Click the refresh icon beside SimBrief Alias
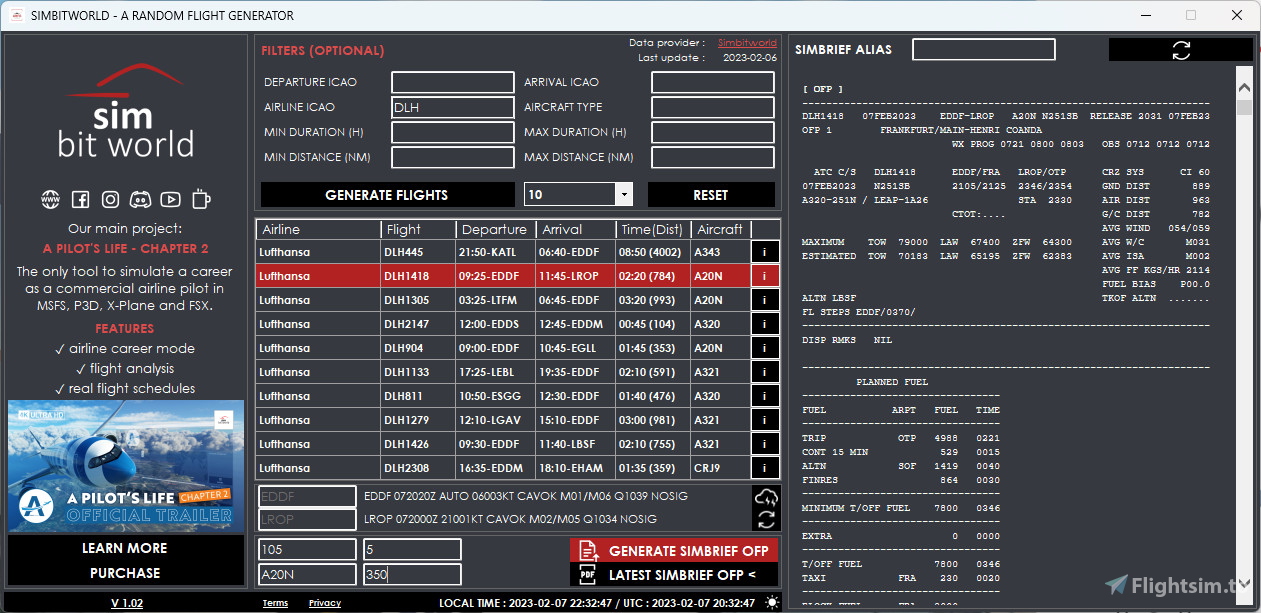The height and width of the screenshot is (613, 1261). [x=1180, y=48]
